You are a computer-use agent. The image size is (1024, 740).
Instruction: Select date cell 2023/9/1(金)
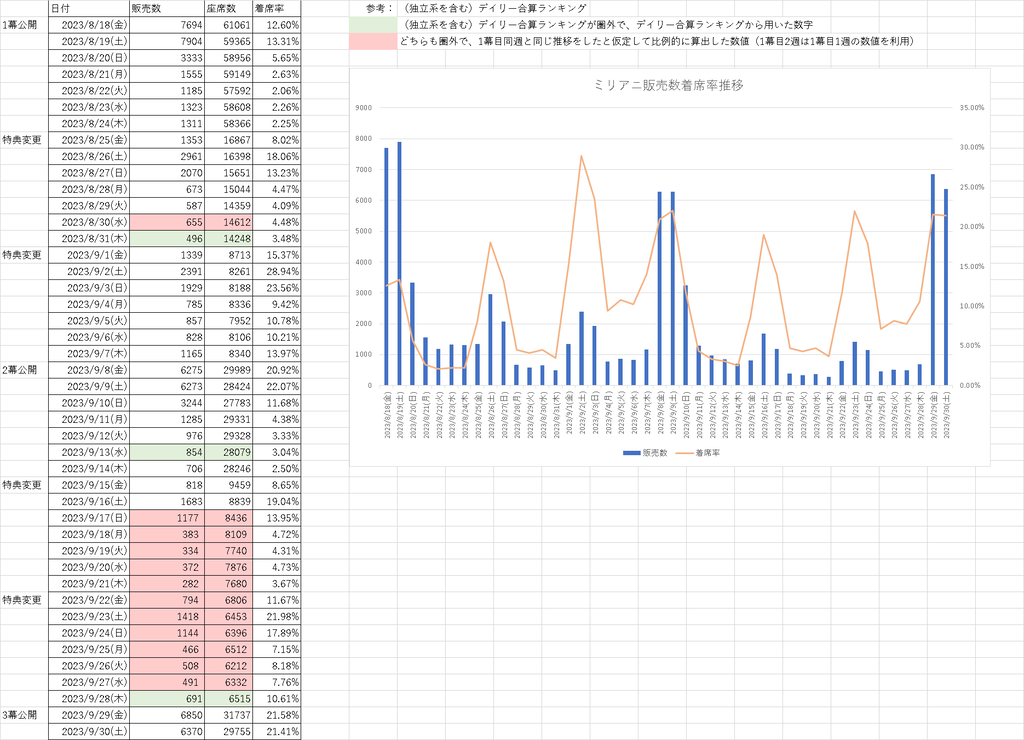pyautogui.click(x=89, y=255)
